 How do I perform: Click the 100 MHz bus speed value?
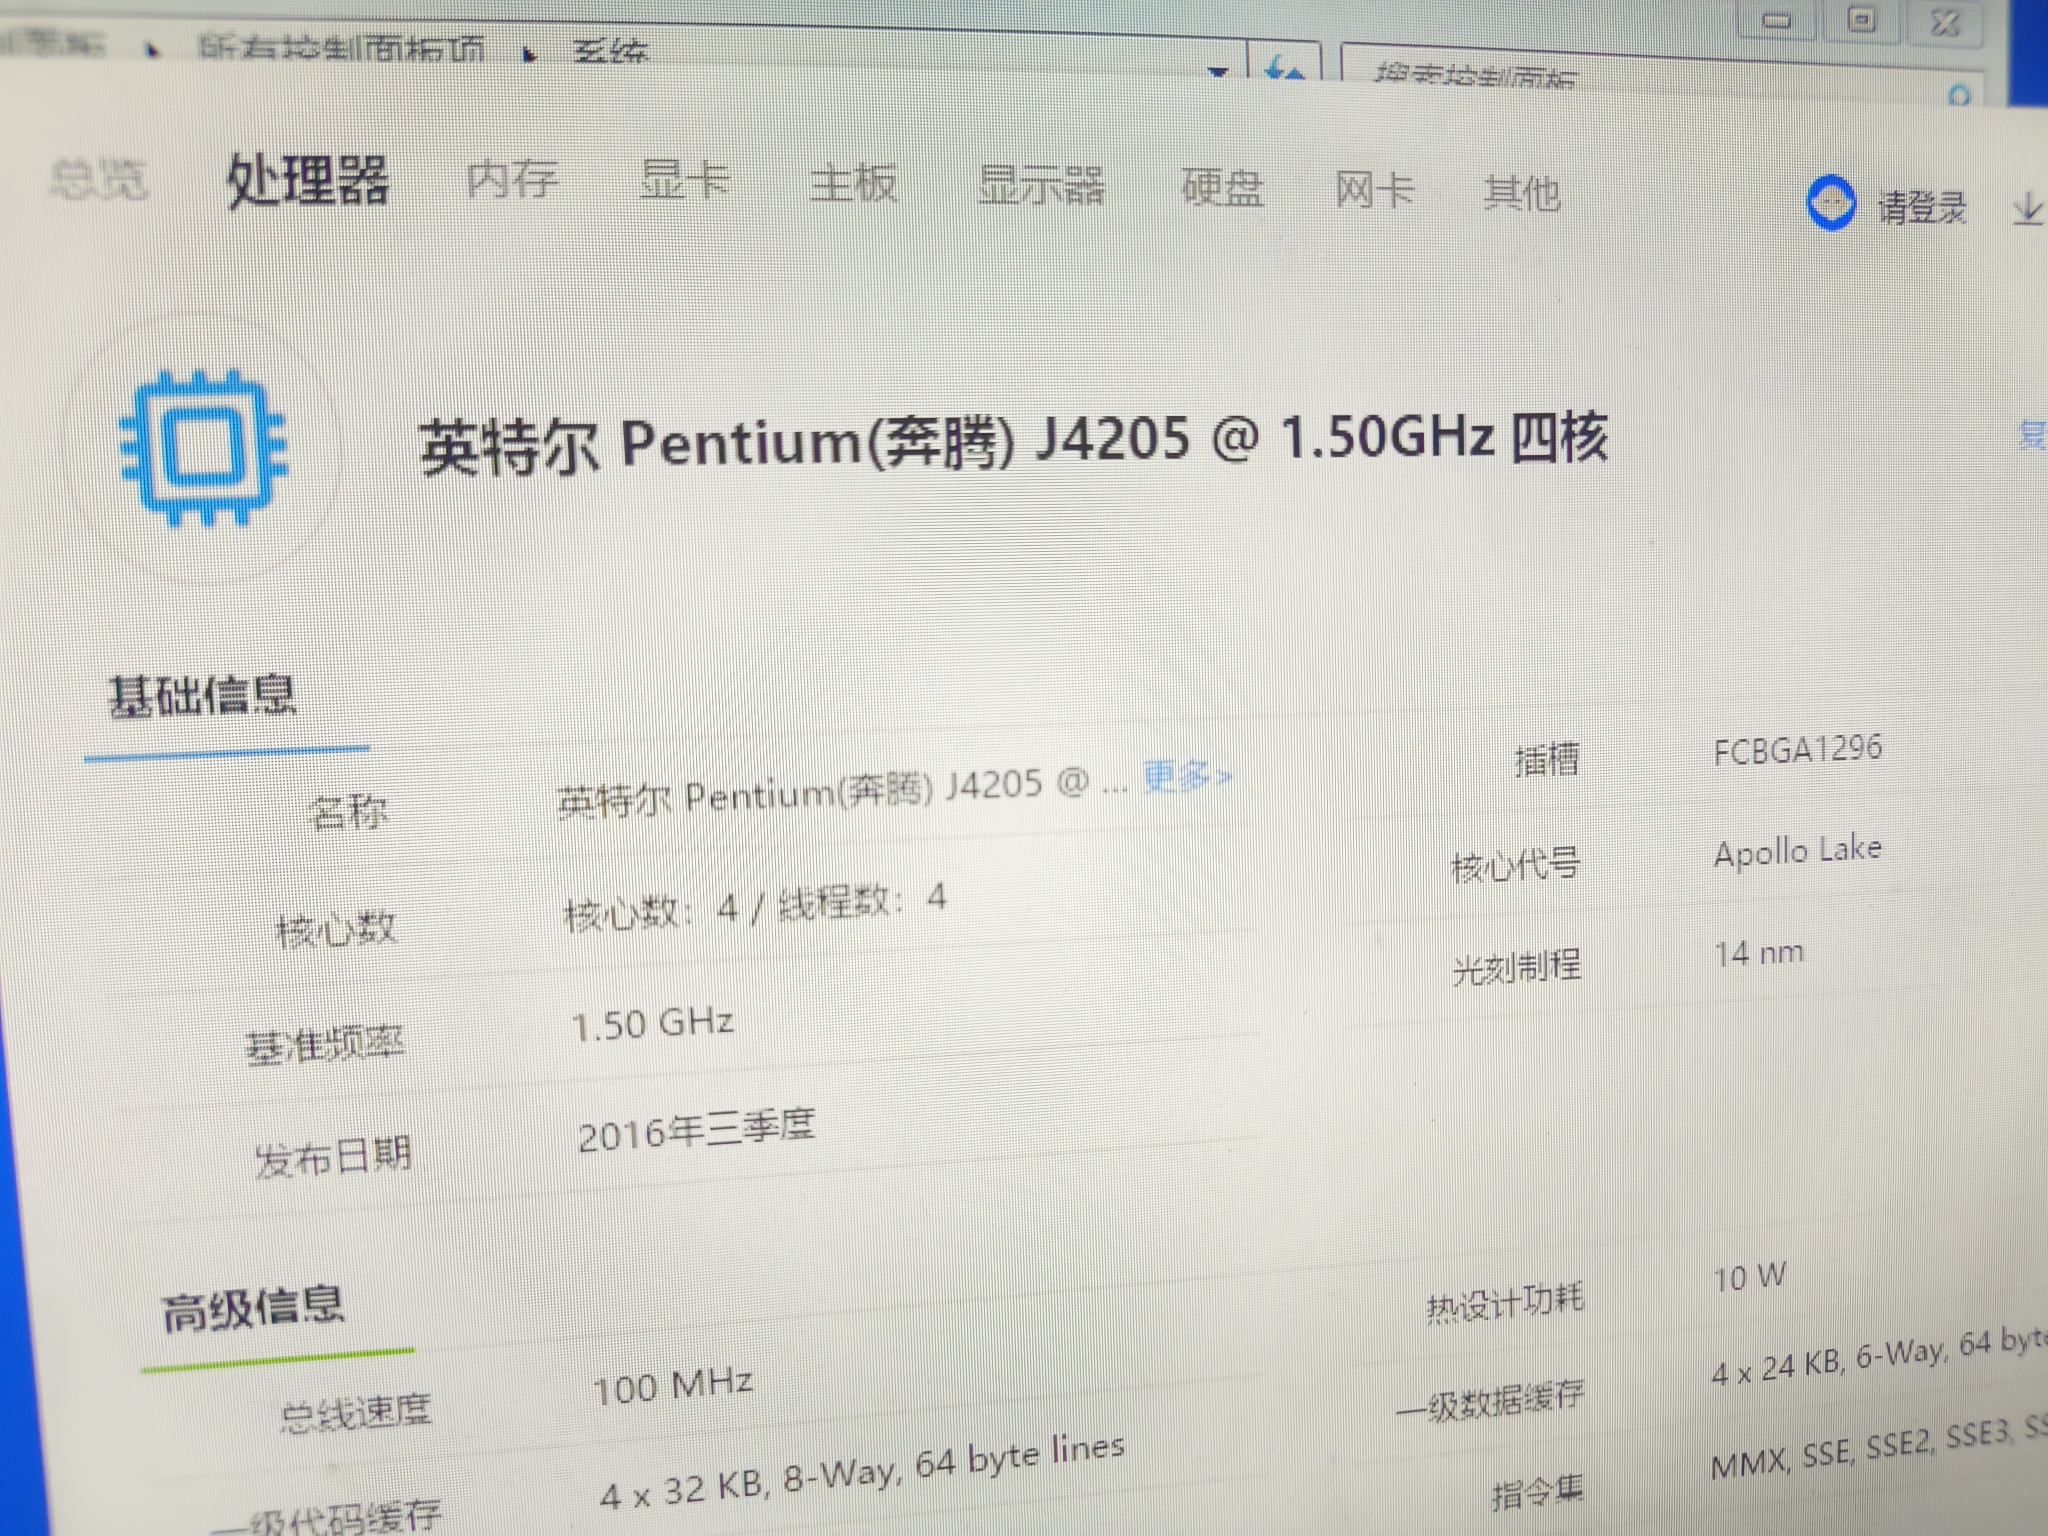pyautogui.click(x=672, y=1386)
